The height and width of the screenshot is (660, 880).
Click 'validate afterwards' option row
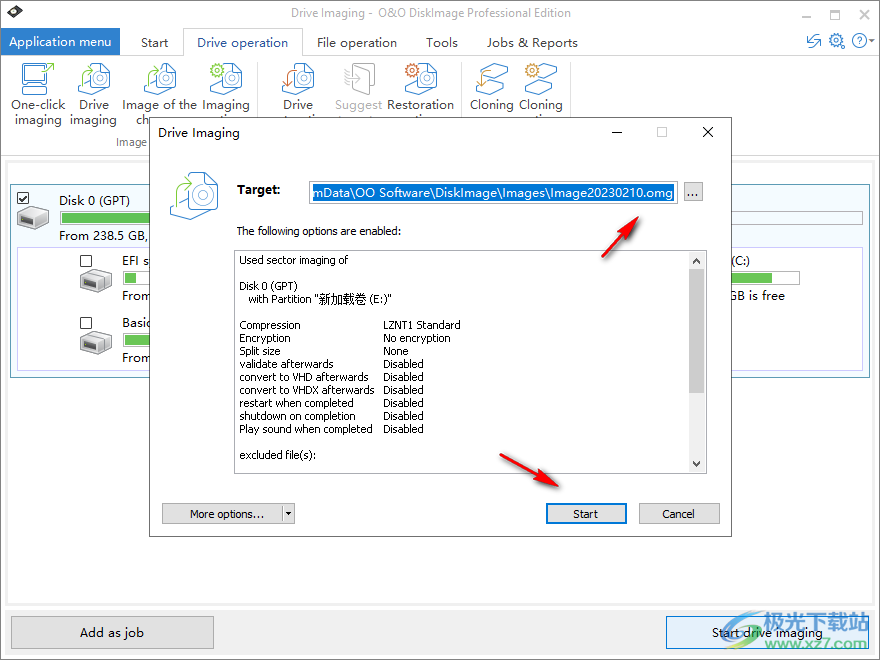point(331,364)
